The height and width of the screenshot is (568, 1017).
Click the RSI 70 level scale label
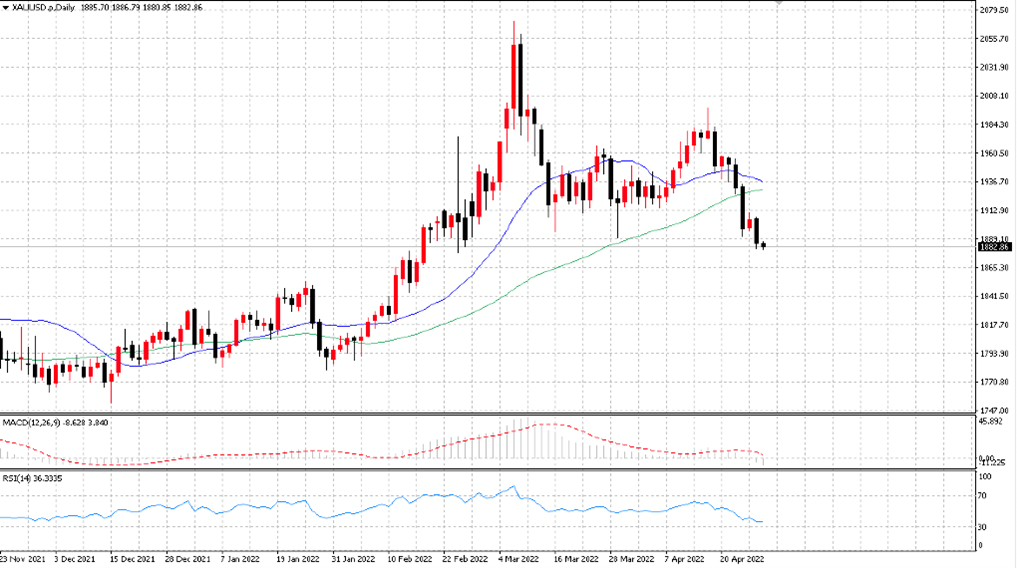pos(983,496)
